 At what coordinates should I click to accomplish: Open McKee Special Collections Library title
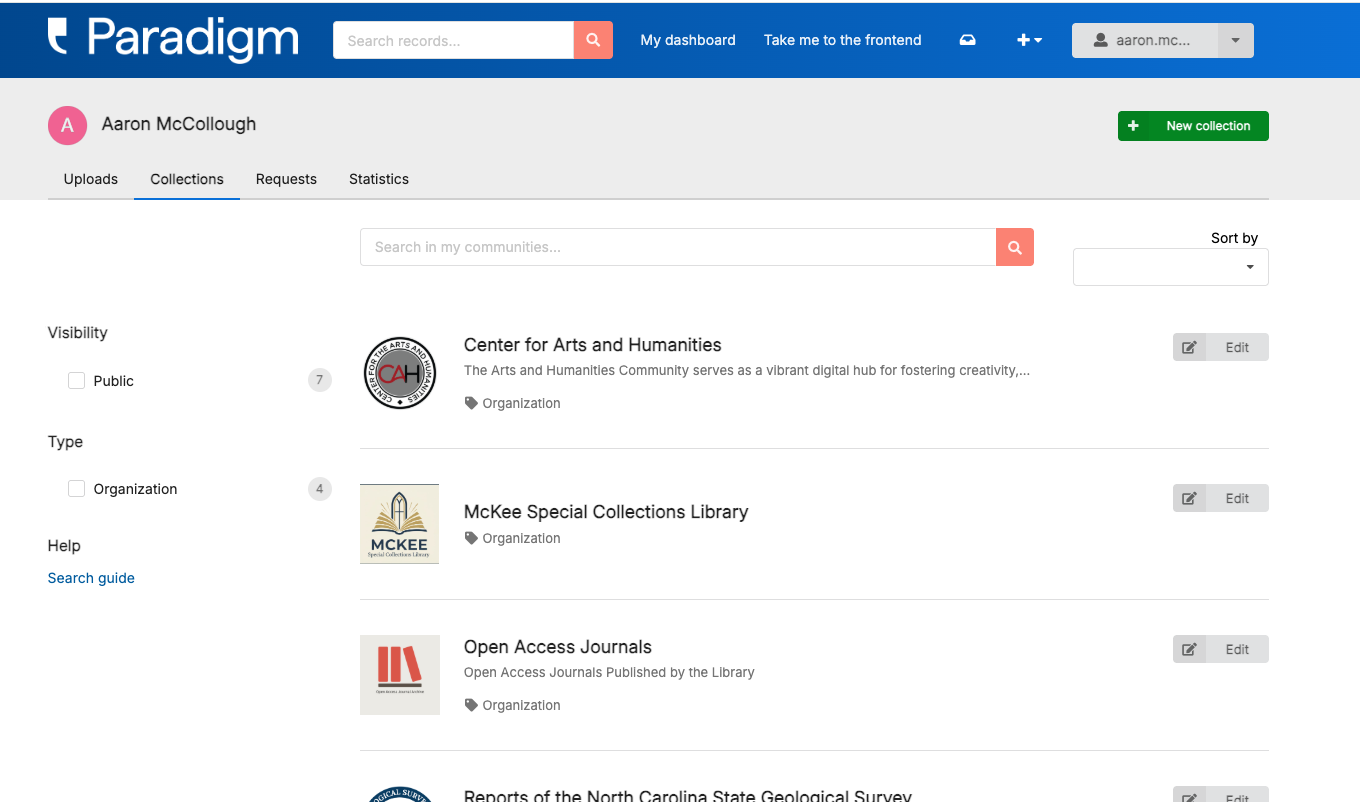(x=606, y=512)
